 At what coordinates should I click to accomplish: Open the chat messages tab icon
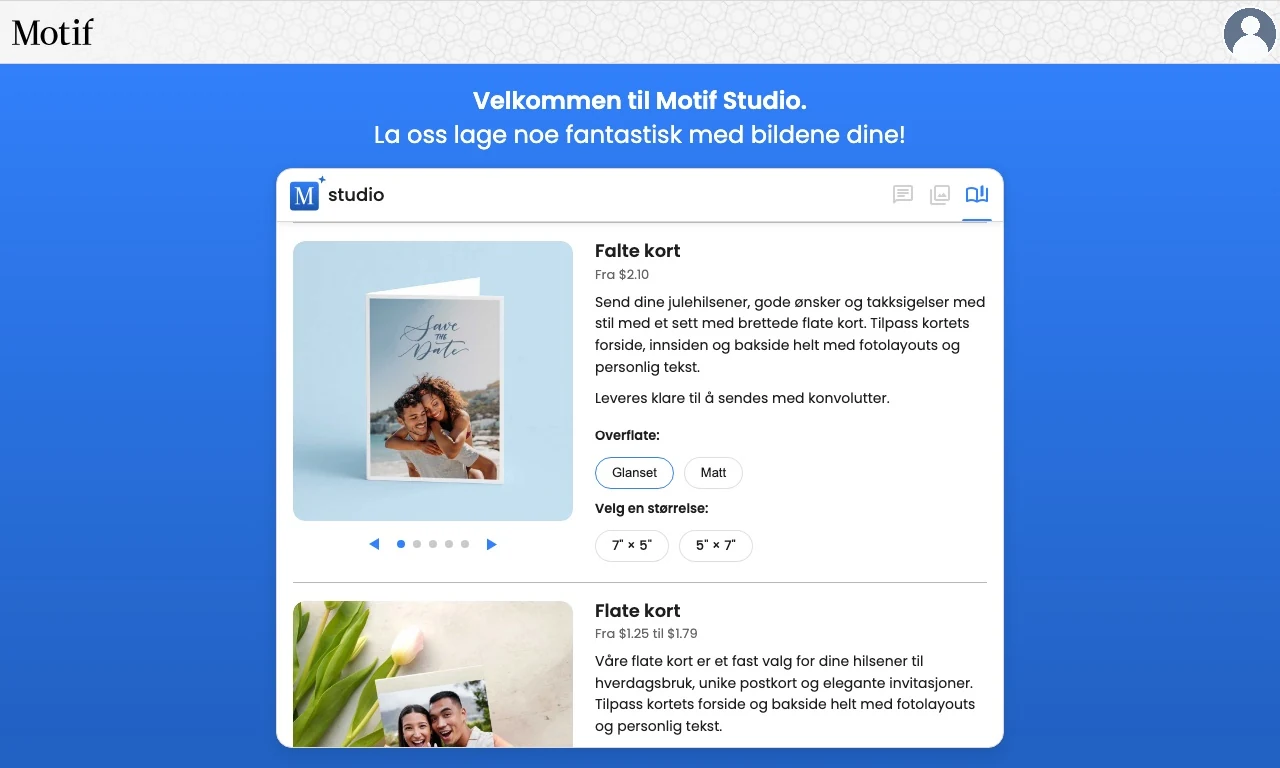pos(903,194)
